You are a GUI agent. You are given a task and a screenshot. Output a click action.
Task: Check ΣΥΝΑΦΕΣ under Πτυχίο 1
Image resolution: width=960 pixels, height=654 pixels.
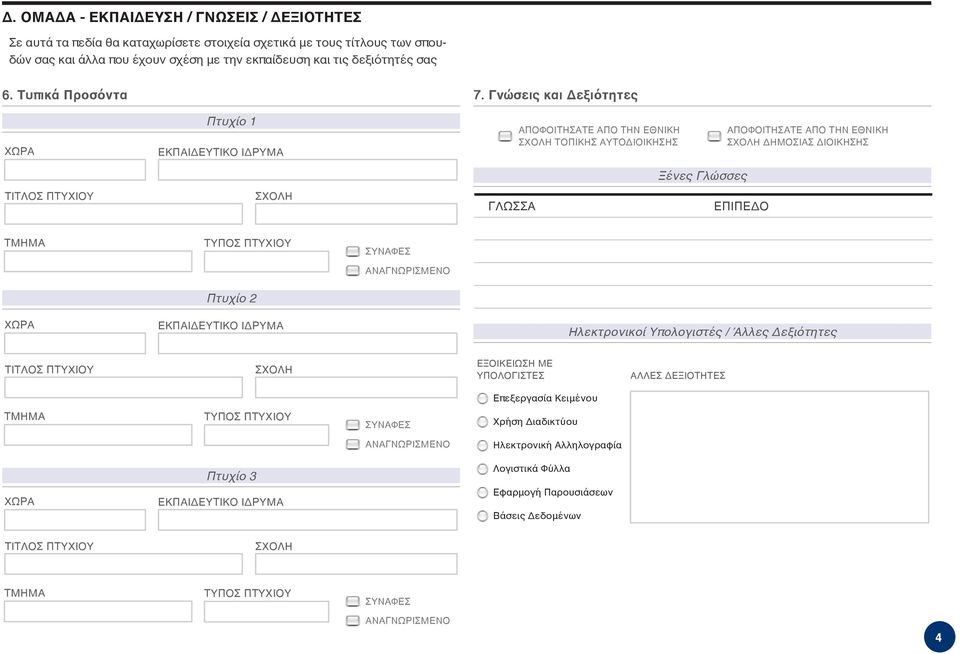[353, 252]
